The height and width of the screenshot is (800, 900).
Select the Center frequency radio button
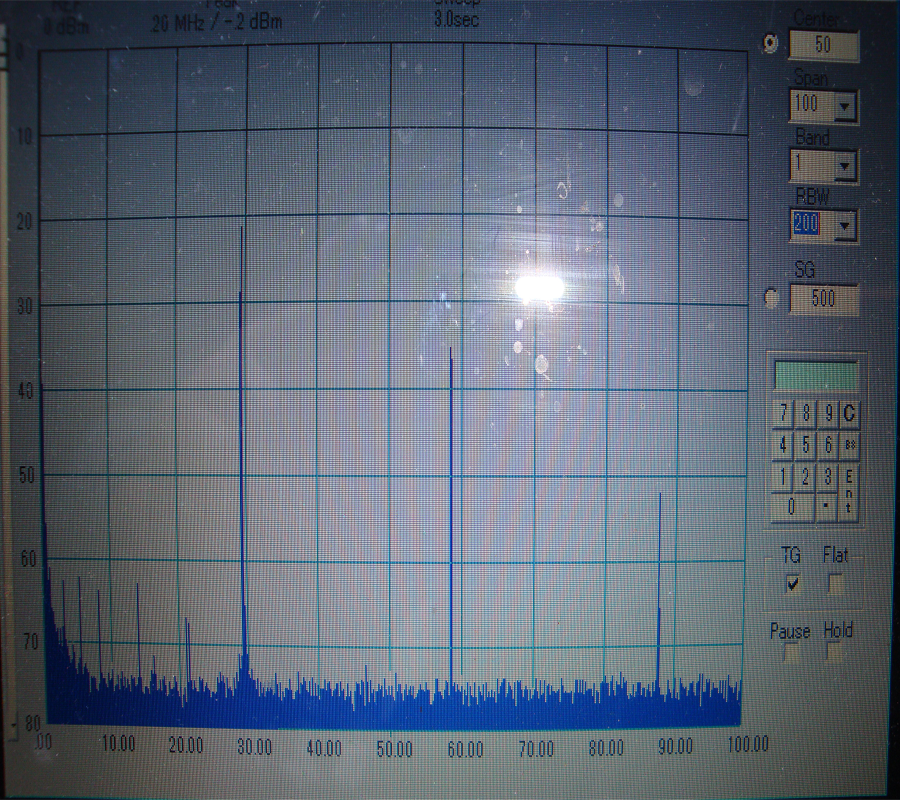click(x=770, y=43)
